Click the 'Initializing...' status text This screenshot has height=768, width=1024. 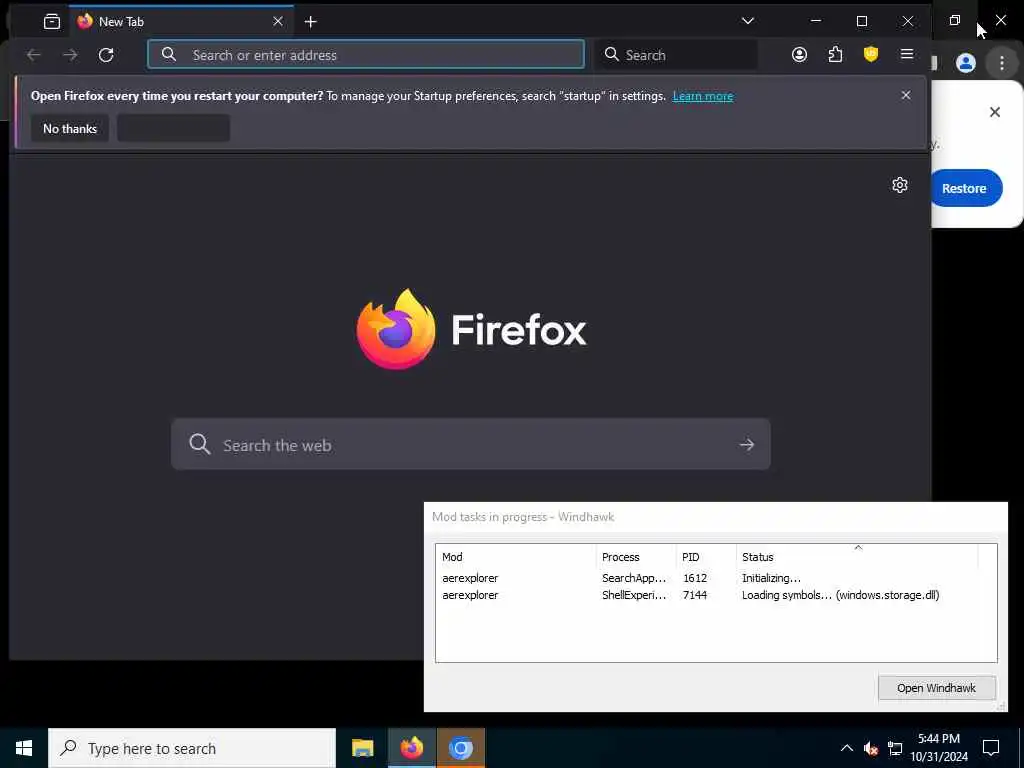(771, 578)
